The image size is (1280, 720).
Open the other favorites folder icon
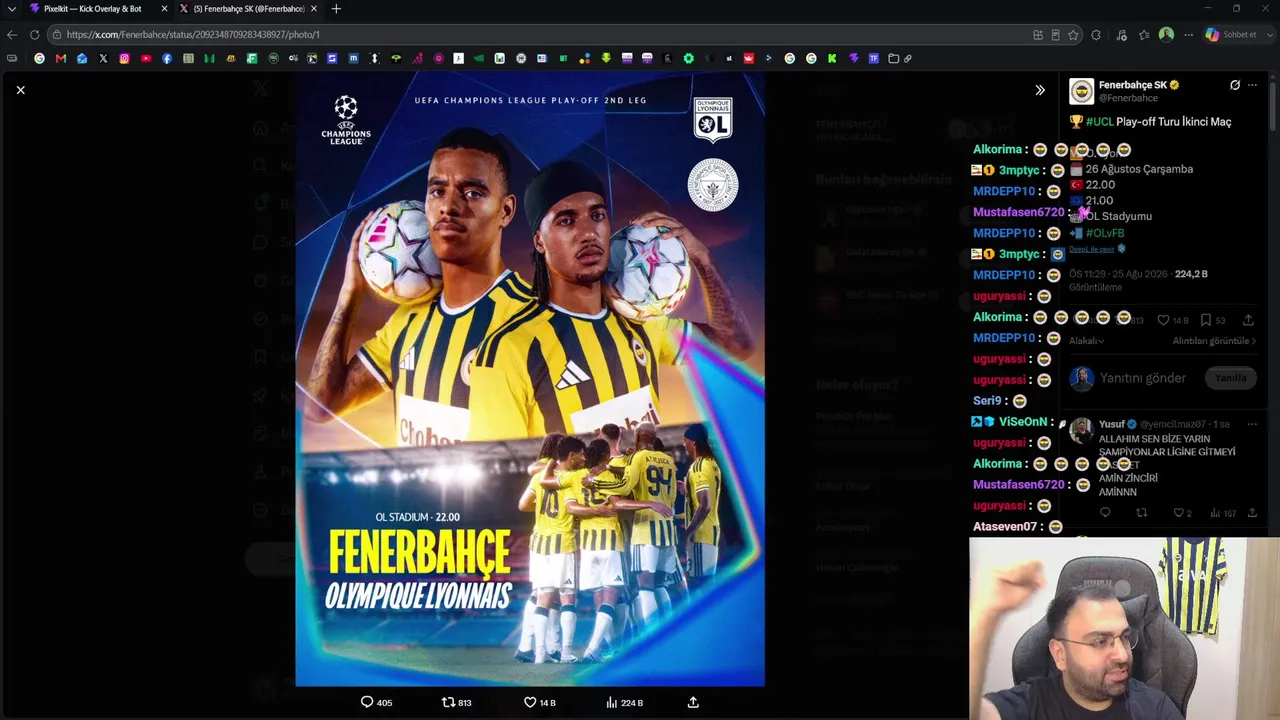(893, 58)
